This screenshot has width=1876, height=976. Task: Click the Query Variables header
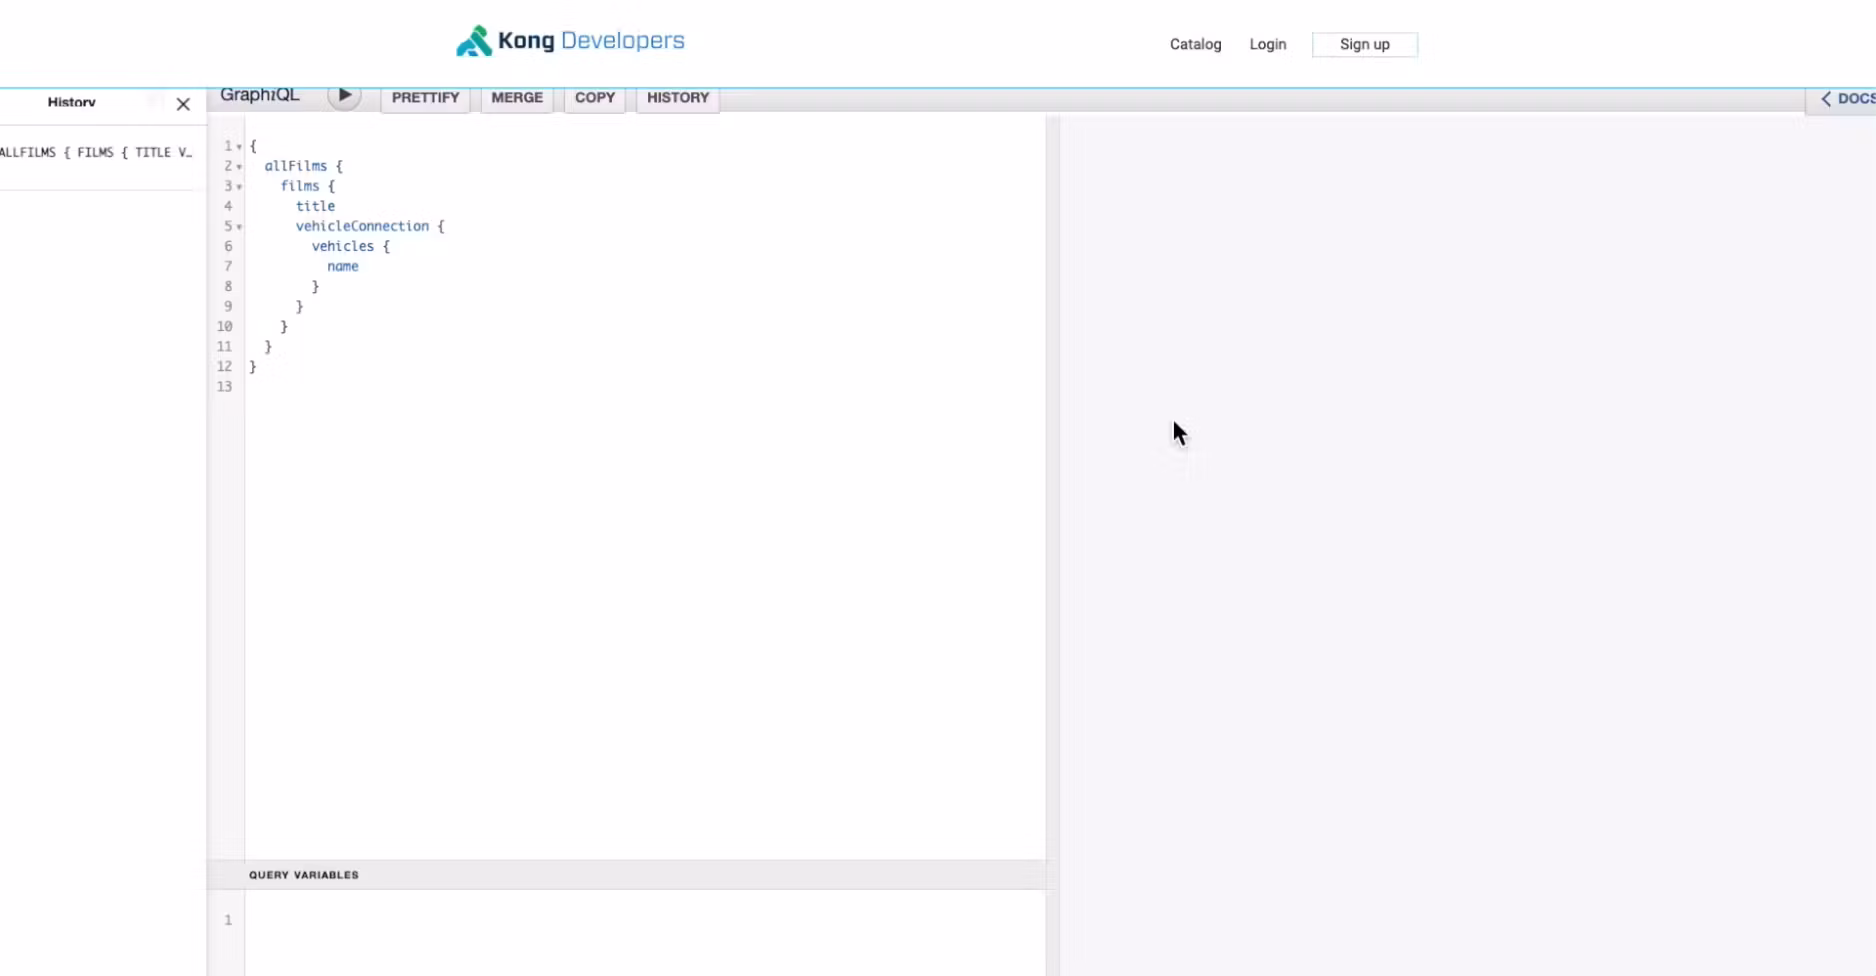[x=304, y=875]
